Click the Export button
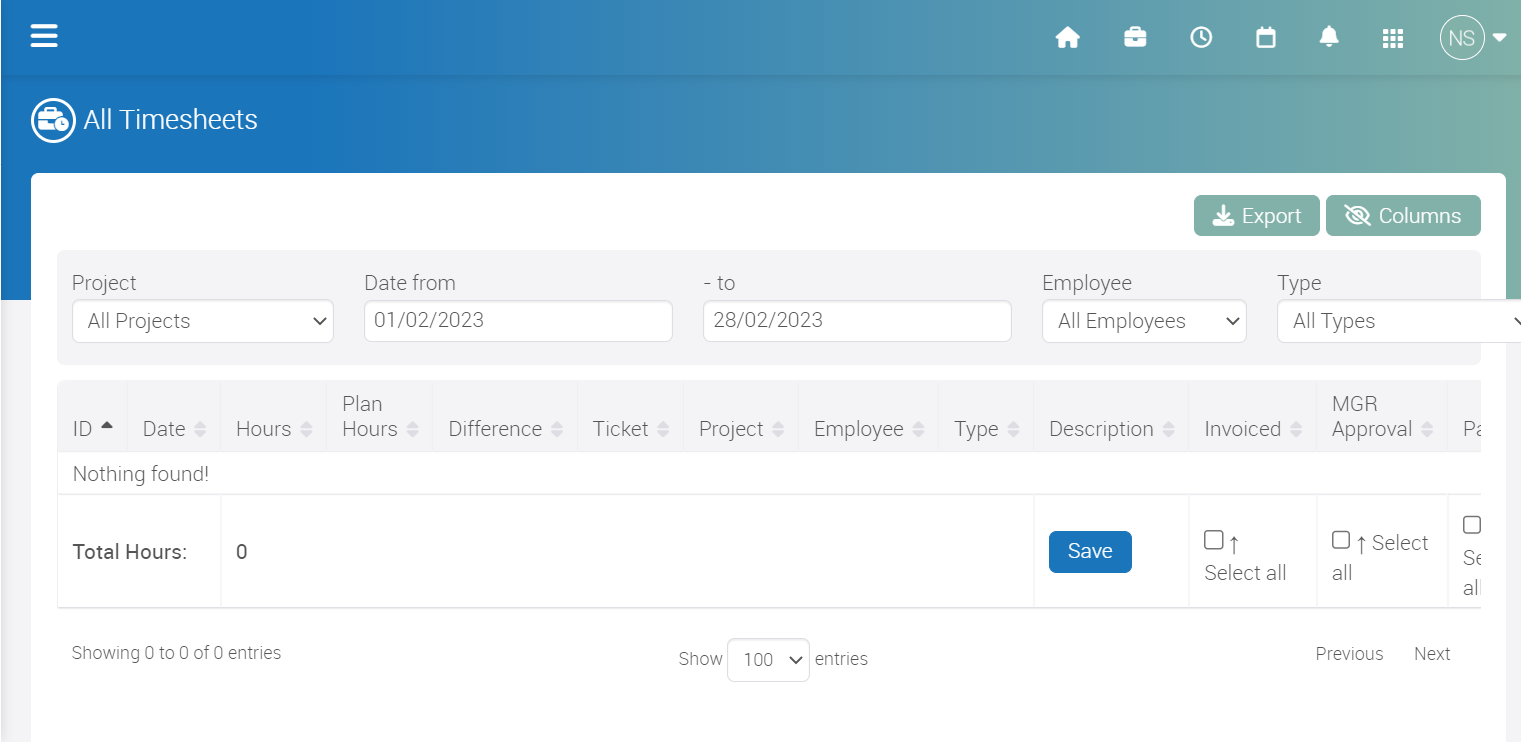 [x=1256, y=215]
